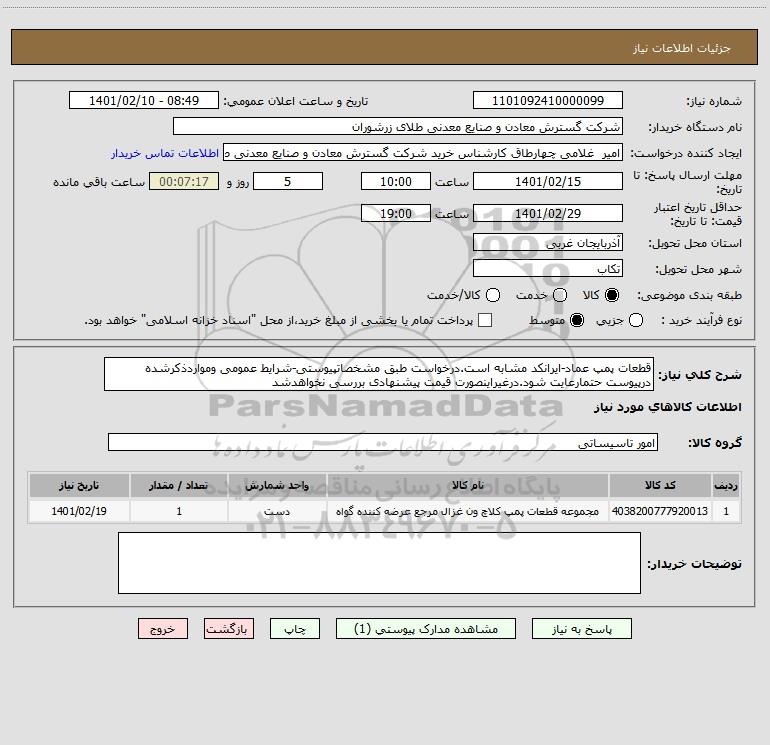Click the province field آذربایجان غربی
Image resolution: width=770 pixels, height=745 pixels.
pyautogui.click(x=548, y=242)
